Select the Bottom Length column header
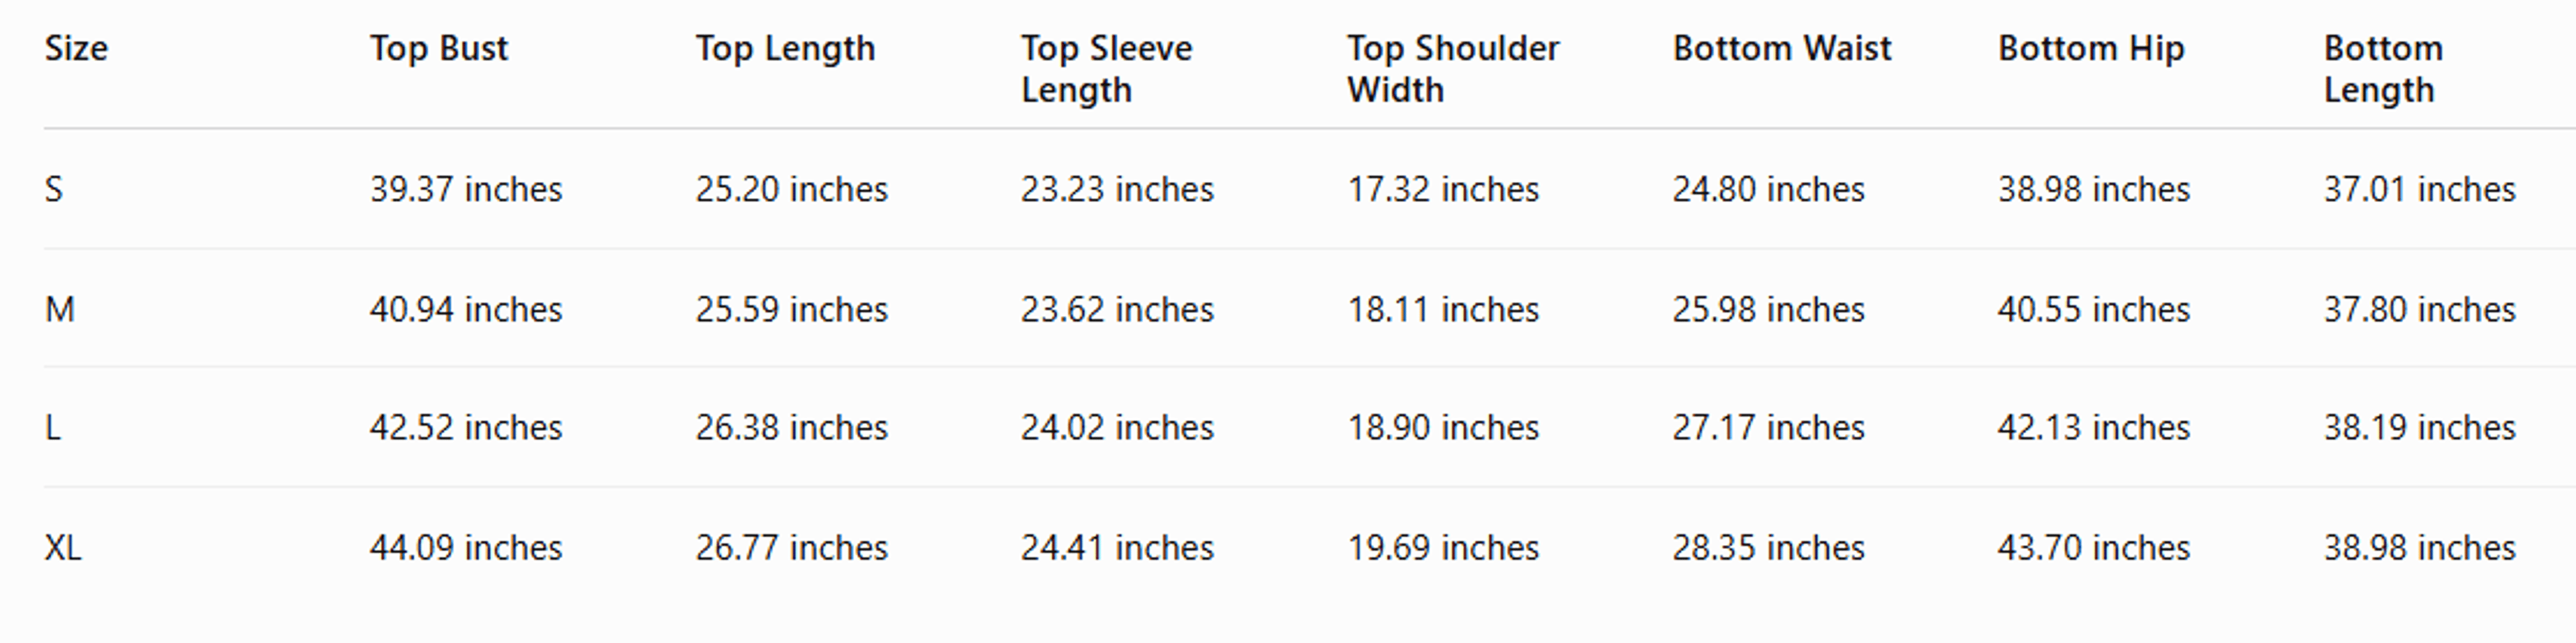The height and width of the screenshot is (643, 2576). [2383, 69]
